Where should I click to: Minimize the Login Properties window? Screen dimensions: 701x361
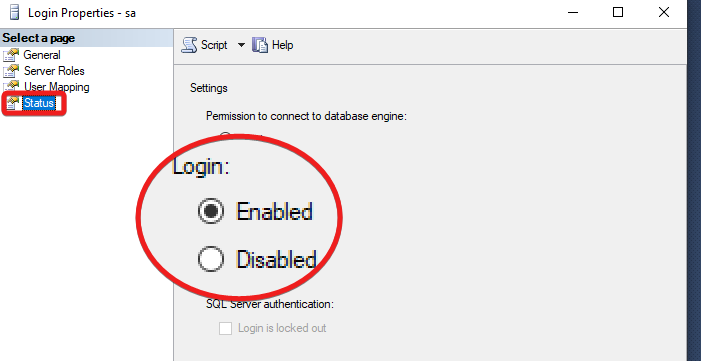pos(573,12)
